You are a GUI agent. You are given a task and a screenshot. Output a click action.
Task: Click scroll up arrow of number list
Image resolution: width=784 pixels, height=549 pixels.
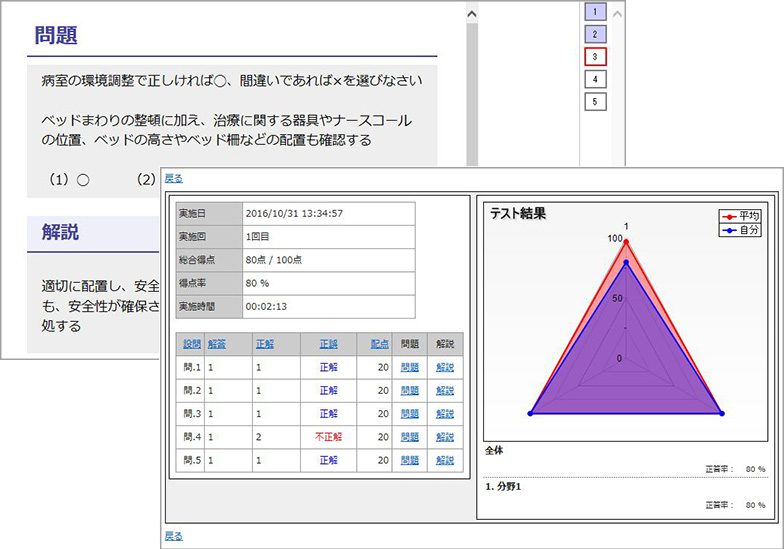pos(618,14)
